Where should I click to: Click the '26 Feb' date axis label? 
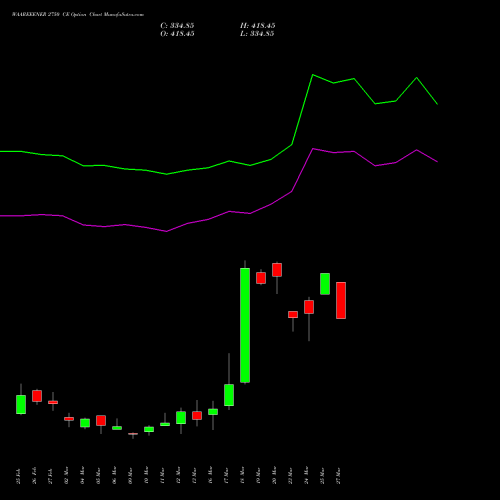coord(34,476)
